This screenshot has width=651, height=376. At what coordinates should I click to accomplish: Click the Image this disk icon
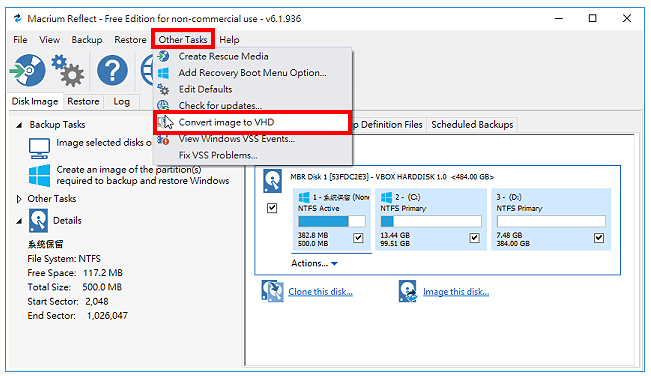408,291
